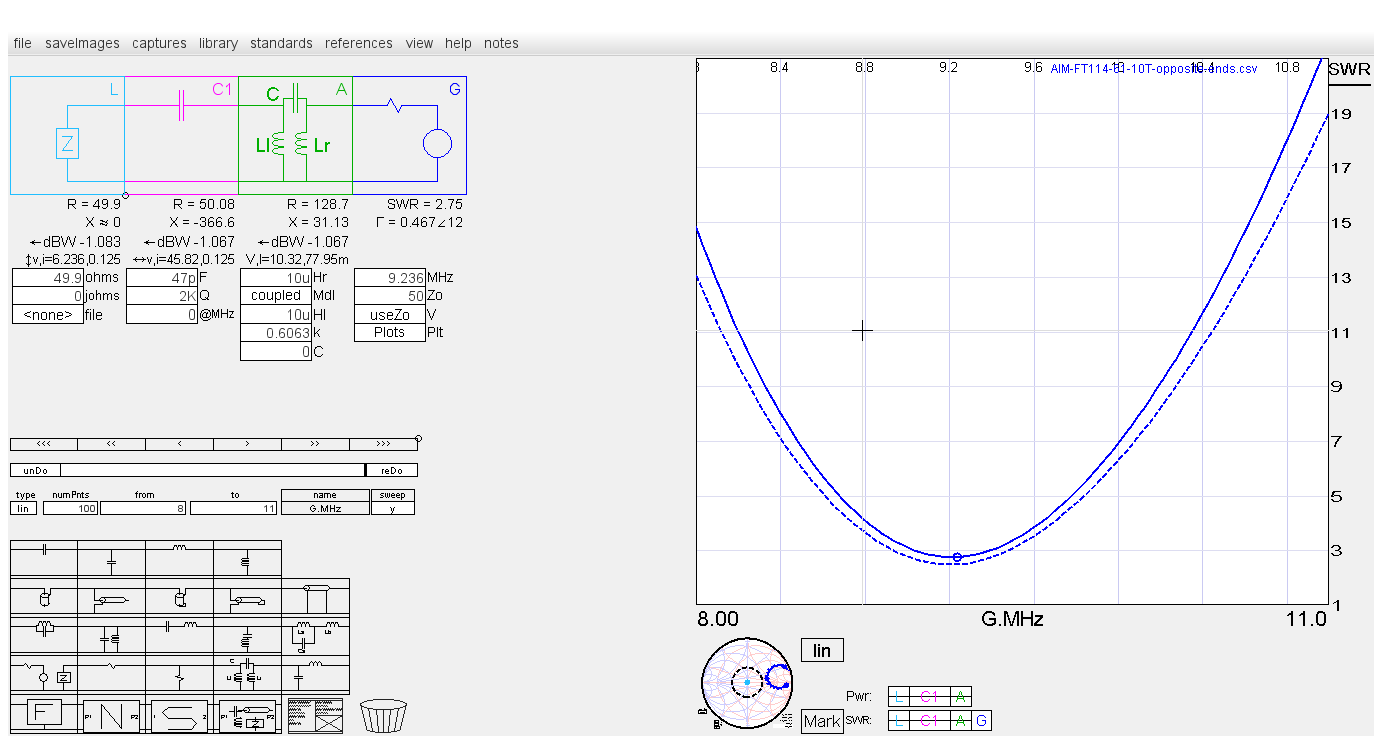Toggle C1 trace in Pwr row

929,696
